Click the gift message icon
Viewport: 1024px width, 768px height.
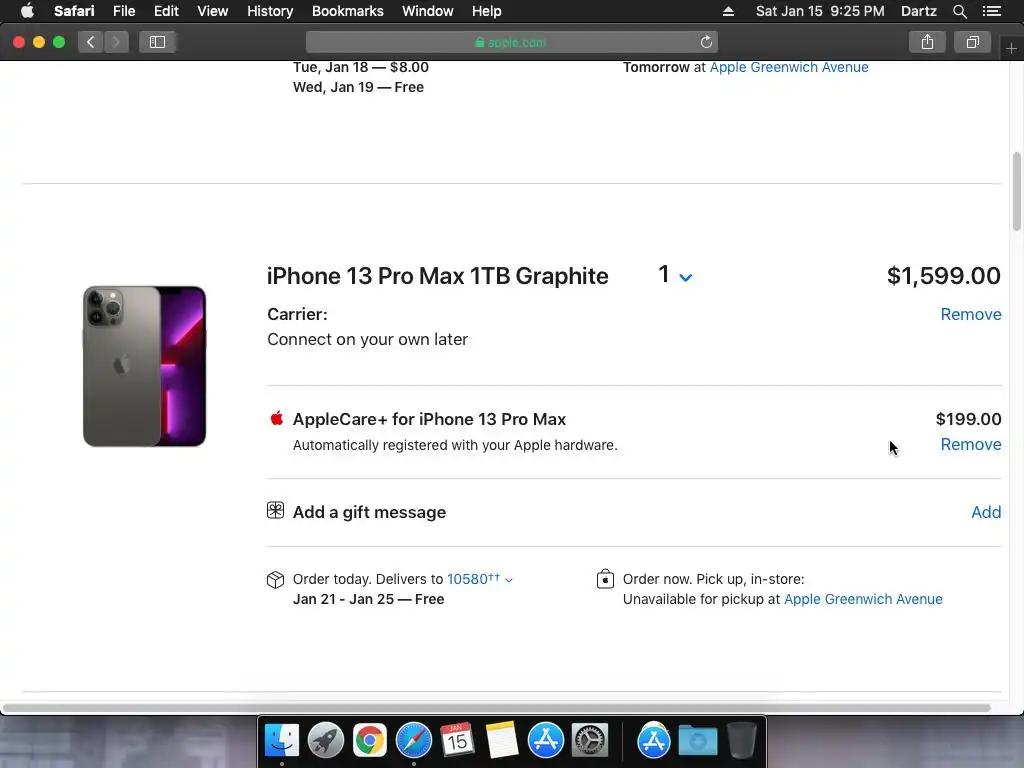pyautogui.click(x=276, y=510)
